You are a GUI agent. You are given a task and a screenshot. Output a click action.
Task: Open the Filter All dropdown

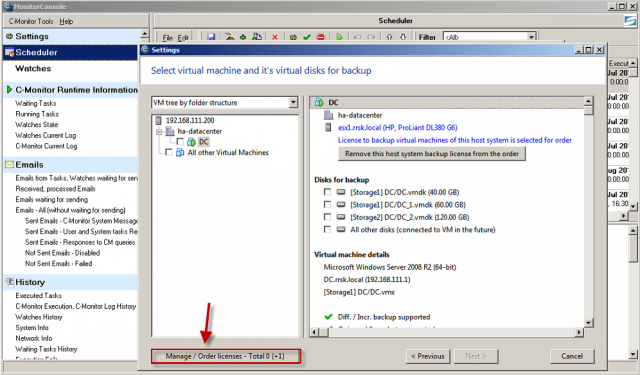coord(531,37)
